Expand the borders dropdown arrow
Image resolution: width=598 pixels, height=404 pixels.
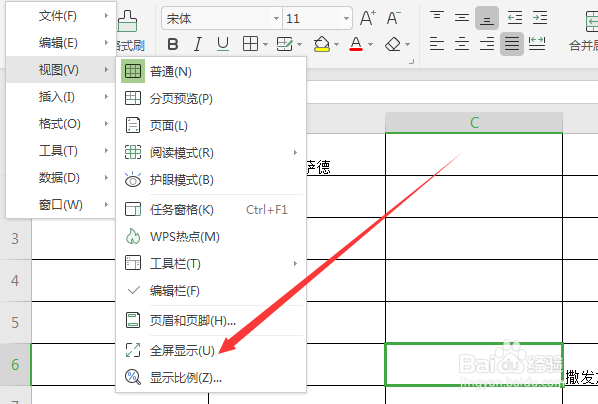(x=265, y=45)
